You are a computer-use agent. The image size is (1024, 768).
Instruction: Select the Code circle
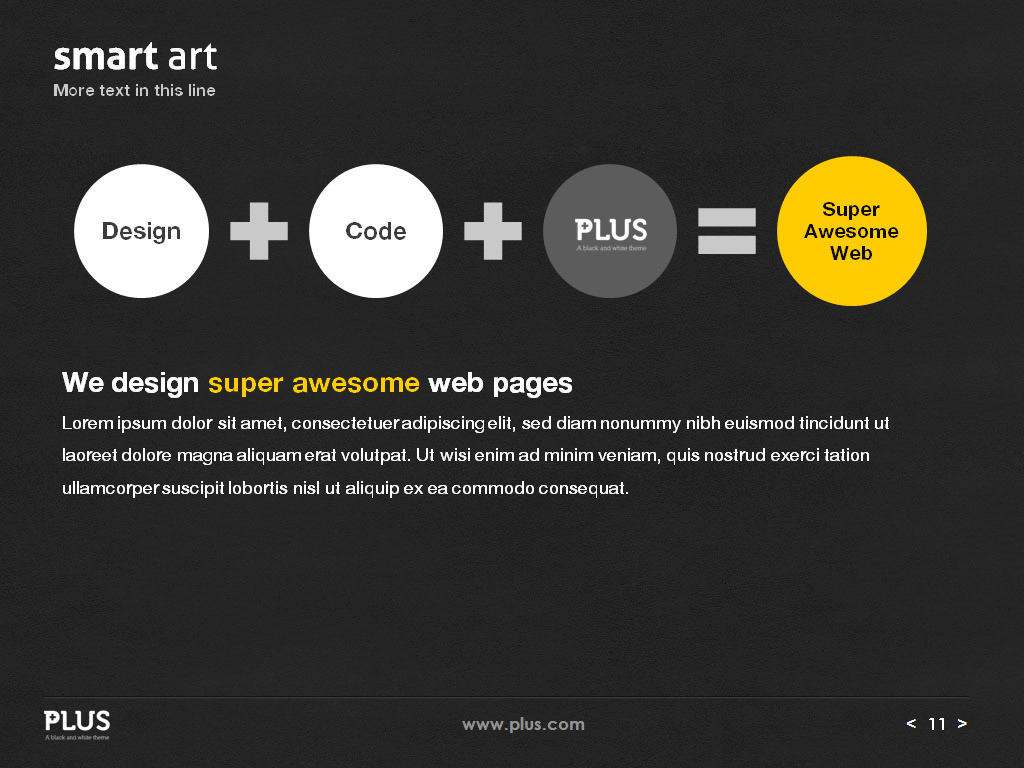[376, 231]
